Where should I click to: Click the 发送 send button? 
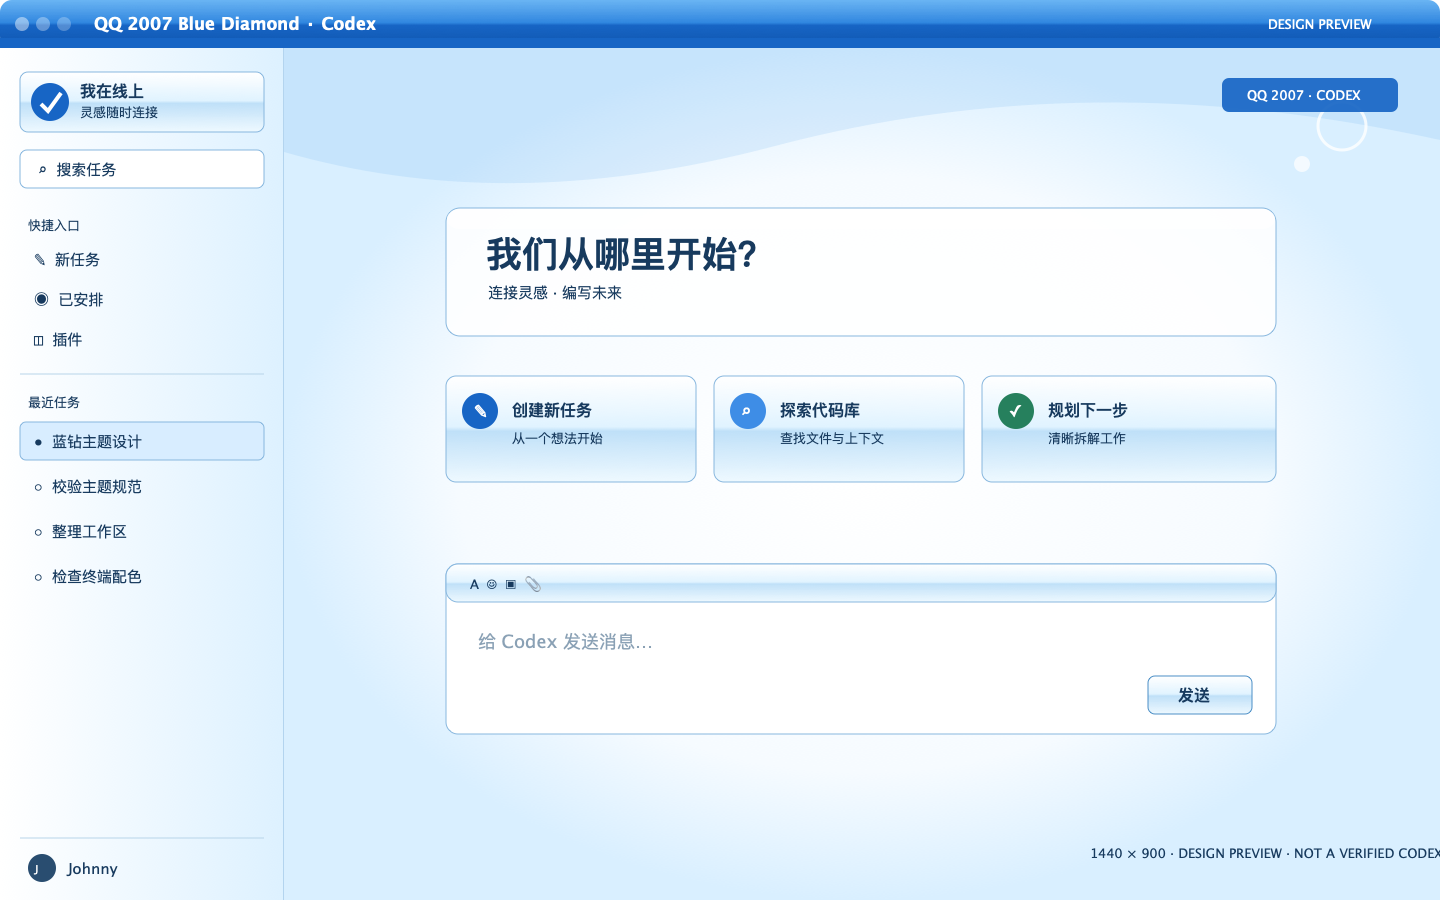tap(1200, 695)
